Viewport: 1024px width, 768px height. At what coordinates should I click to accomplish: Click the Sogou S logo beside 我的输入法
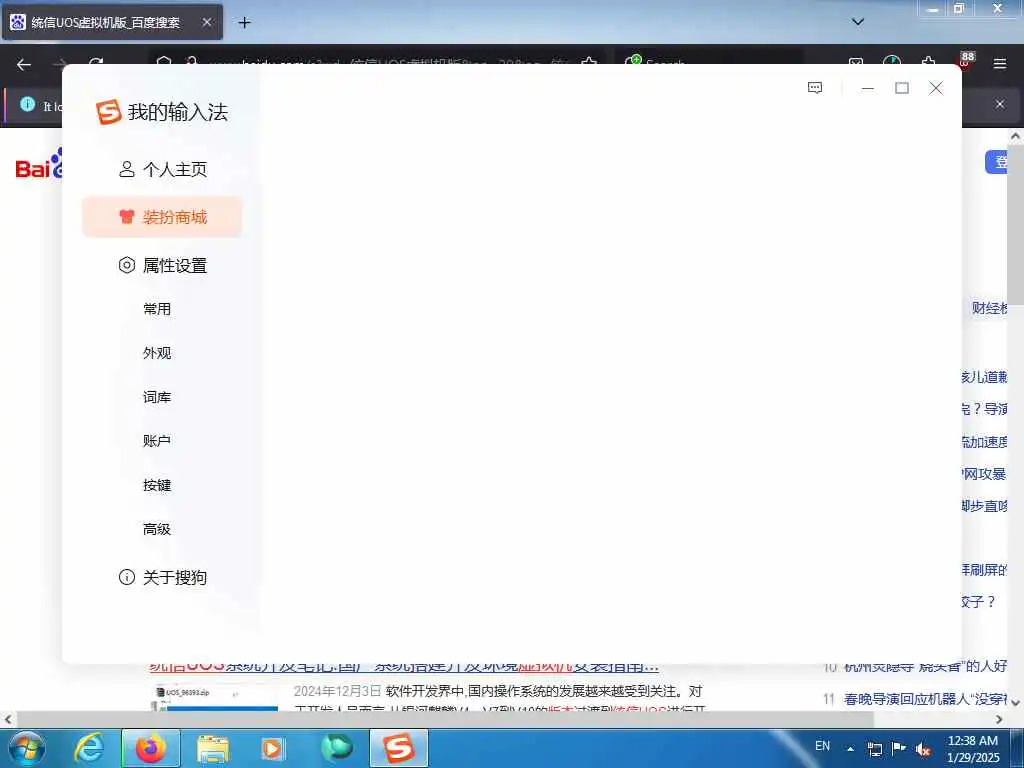109,112
